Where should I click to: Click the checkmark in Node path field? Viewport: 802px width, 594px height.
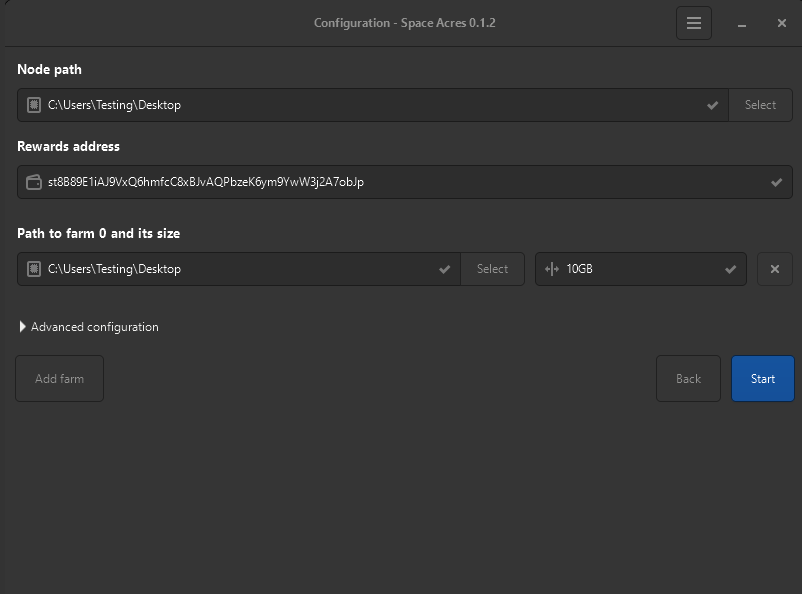pyautogui.click(x=712, y=105)
